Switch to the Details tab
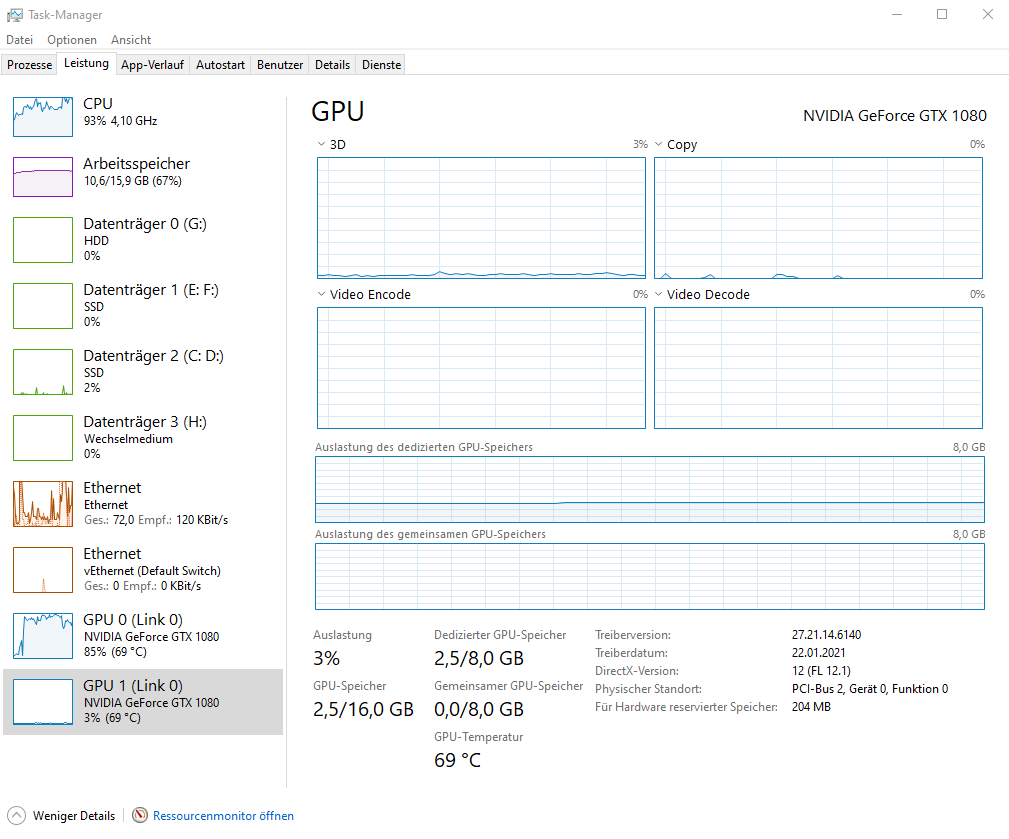The image size is (1009, 839). 333,65
